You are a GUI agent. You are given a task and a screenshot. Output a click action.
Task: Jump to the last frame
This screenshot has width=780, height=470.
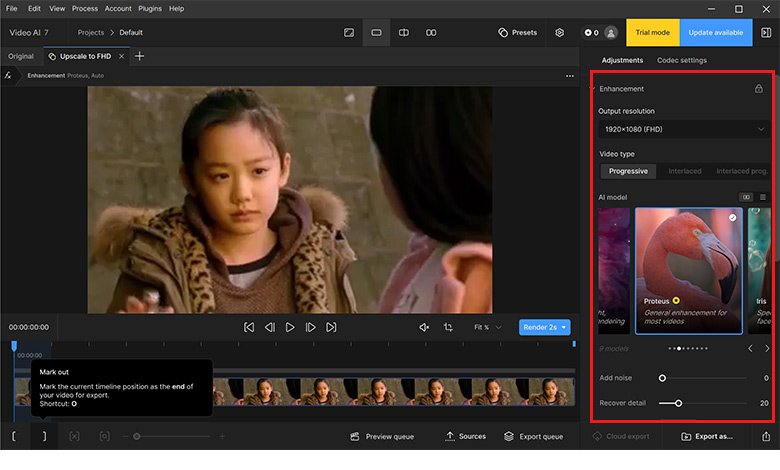[331, 327]
